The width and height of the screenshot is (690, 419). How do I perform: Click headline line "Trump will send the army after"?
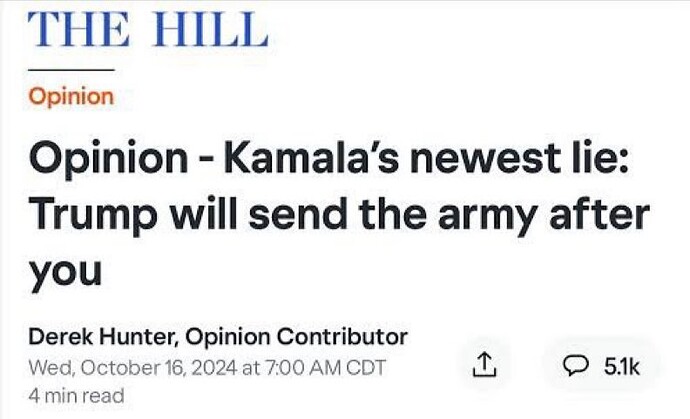(x=338, y=214)
